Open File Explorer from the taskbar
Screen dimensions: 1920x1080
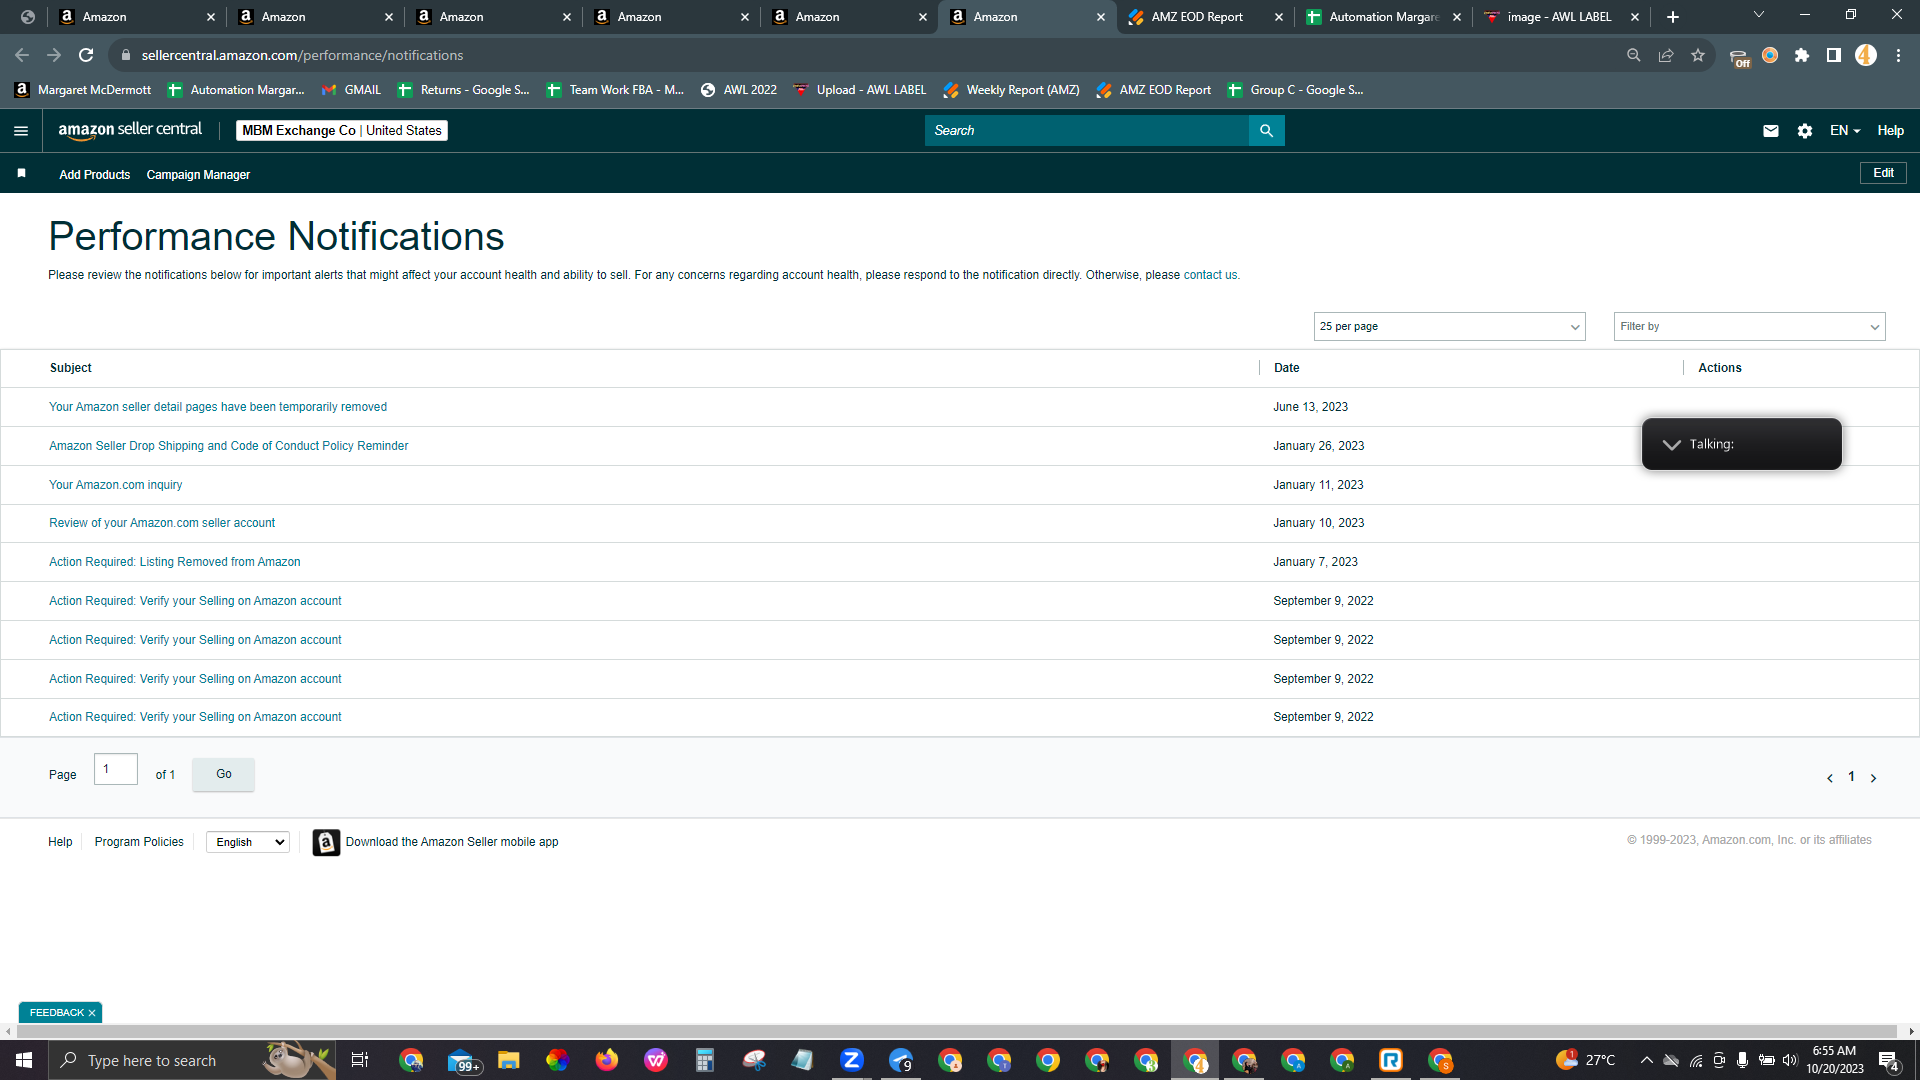(508, 1060)
